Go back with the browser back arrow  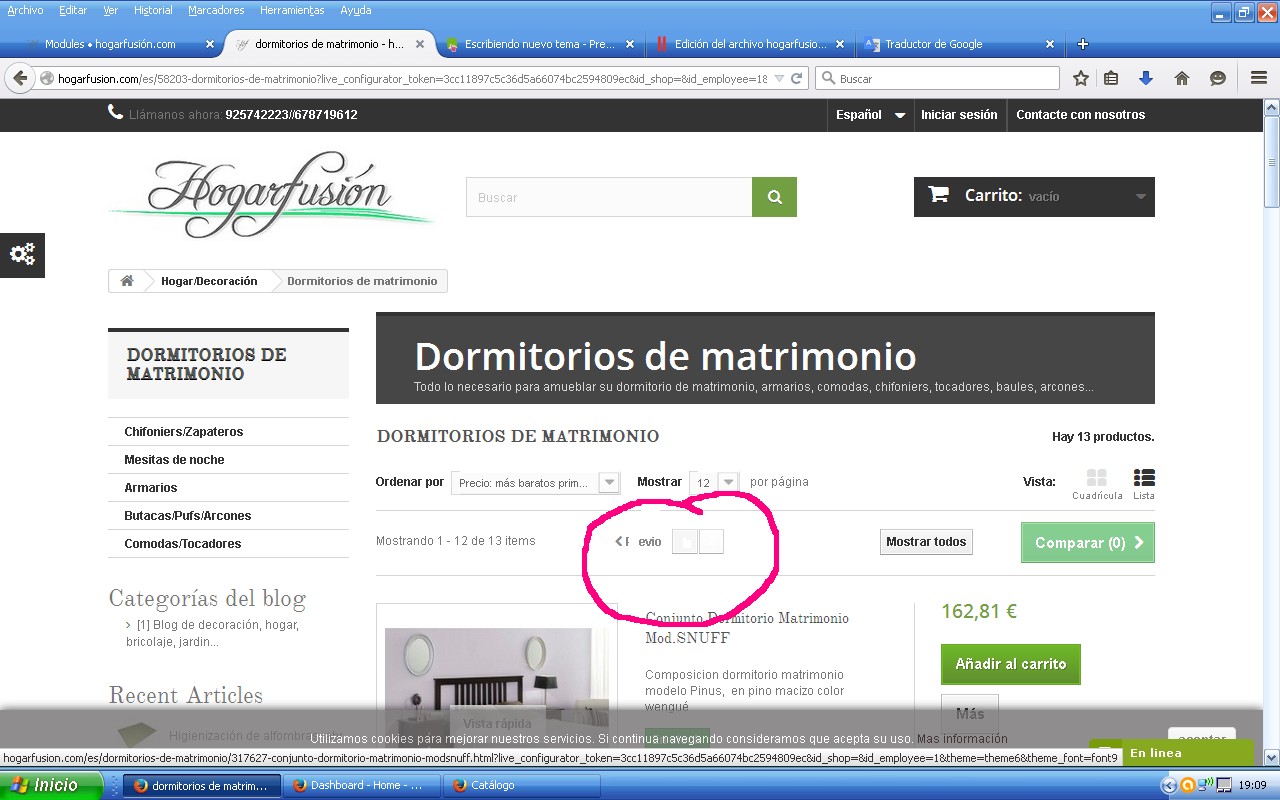pos(20,78)
